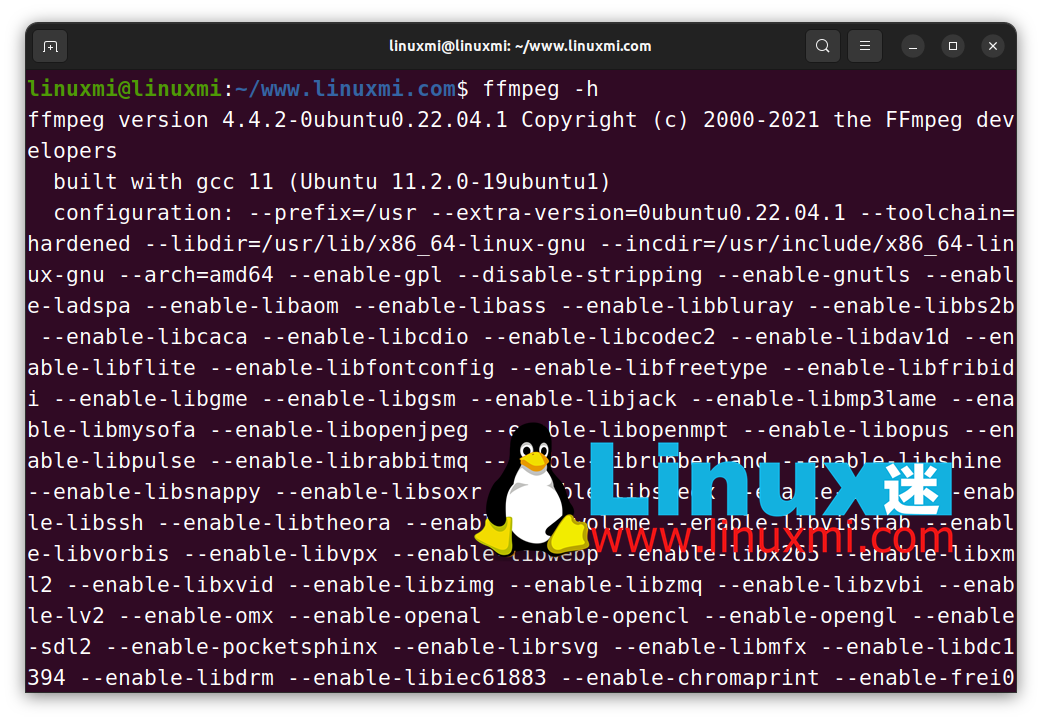Click the '--enable-libiec61883' option
The image size is (1042, 721).
click(x=417, y=678)
